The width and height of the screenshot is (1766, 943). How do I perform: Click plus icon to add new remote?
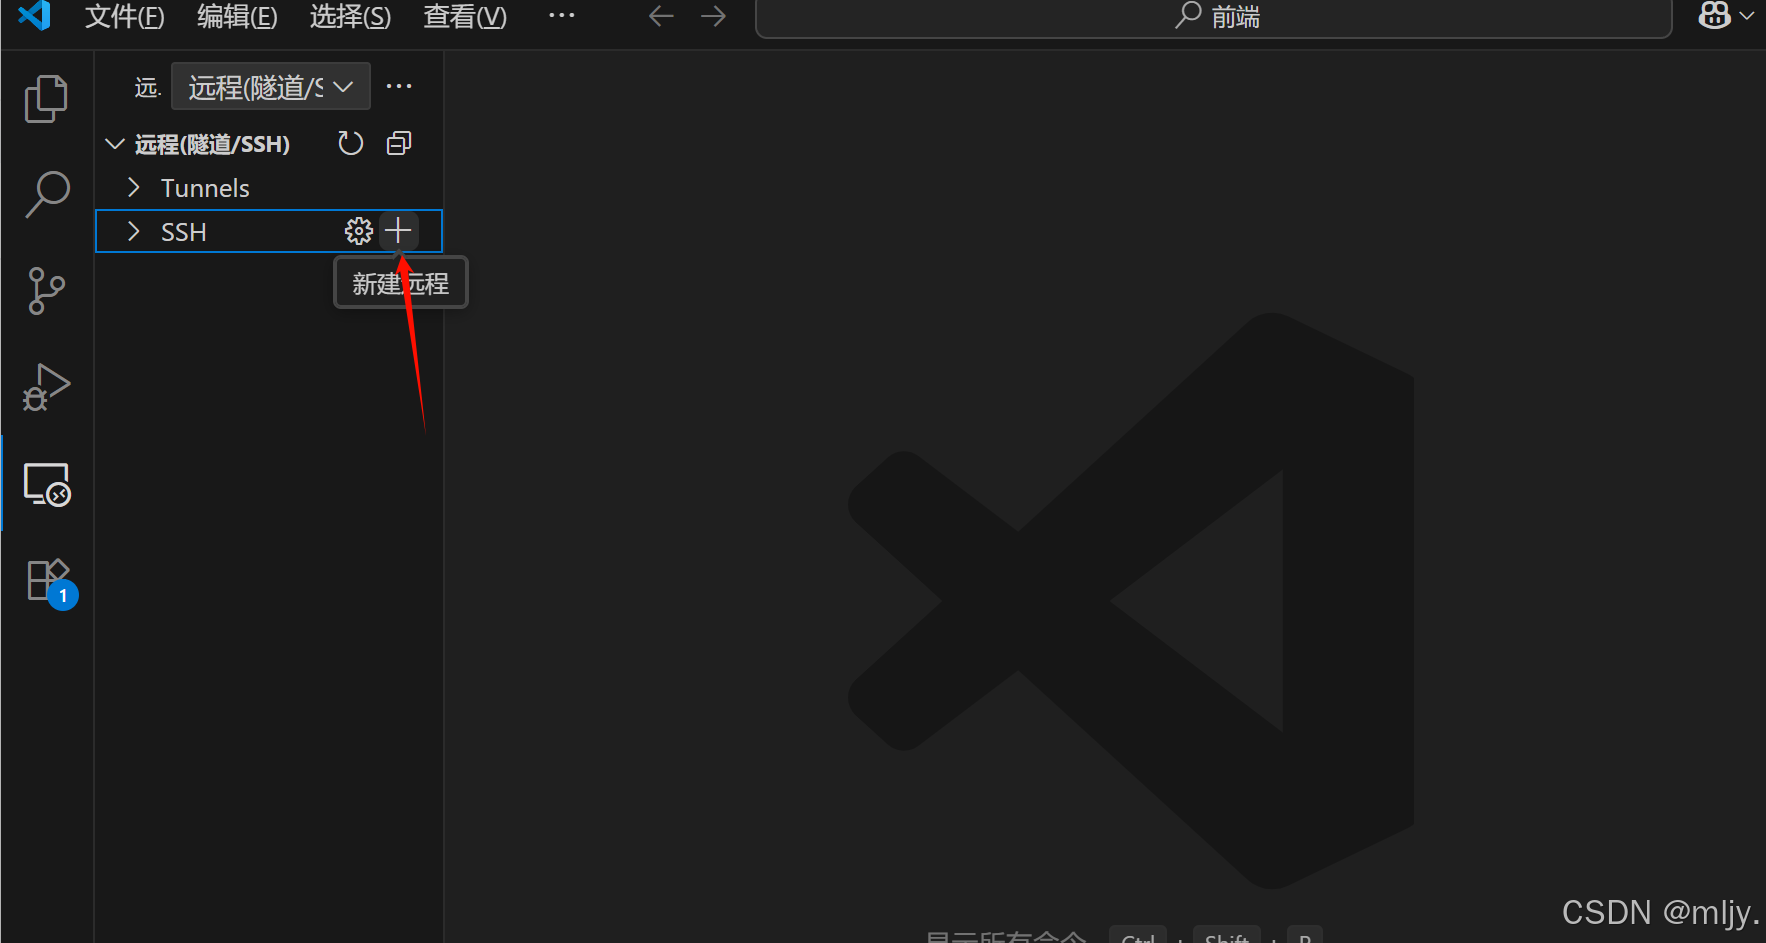coord(398,231)
